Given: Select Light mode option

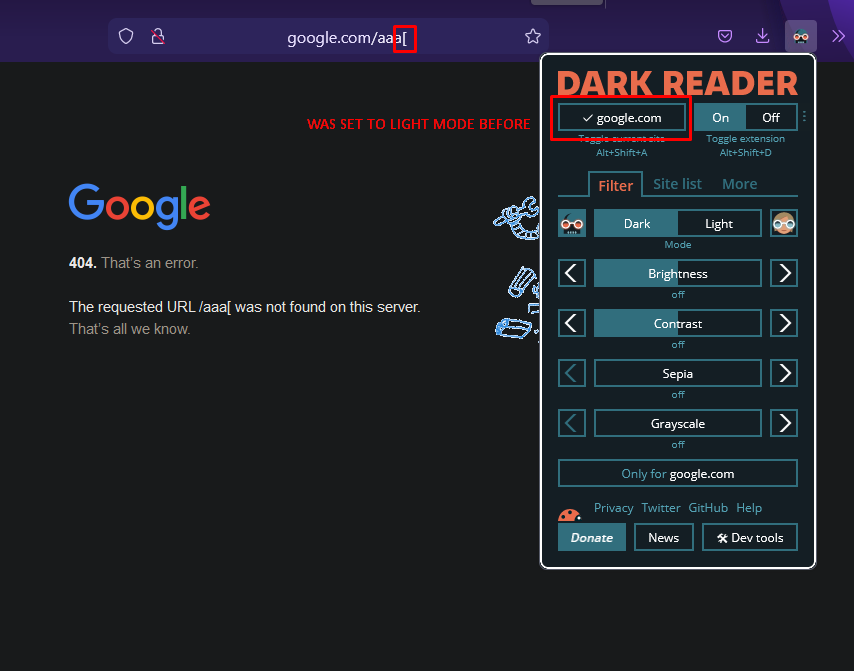Looking at the screenshot, I should [x=719, y=224].
